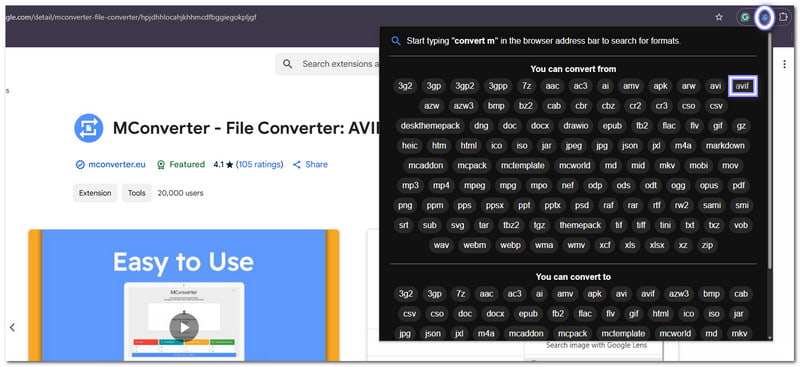The image size is (800, 367).
Task: Pick 7z in the convert to list
Action: pos(461,294)
